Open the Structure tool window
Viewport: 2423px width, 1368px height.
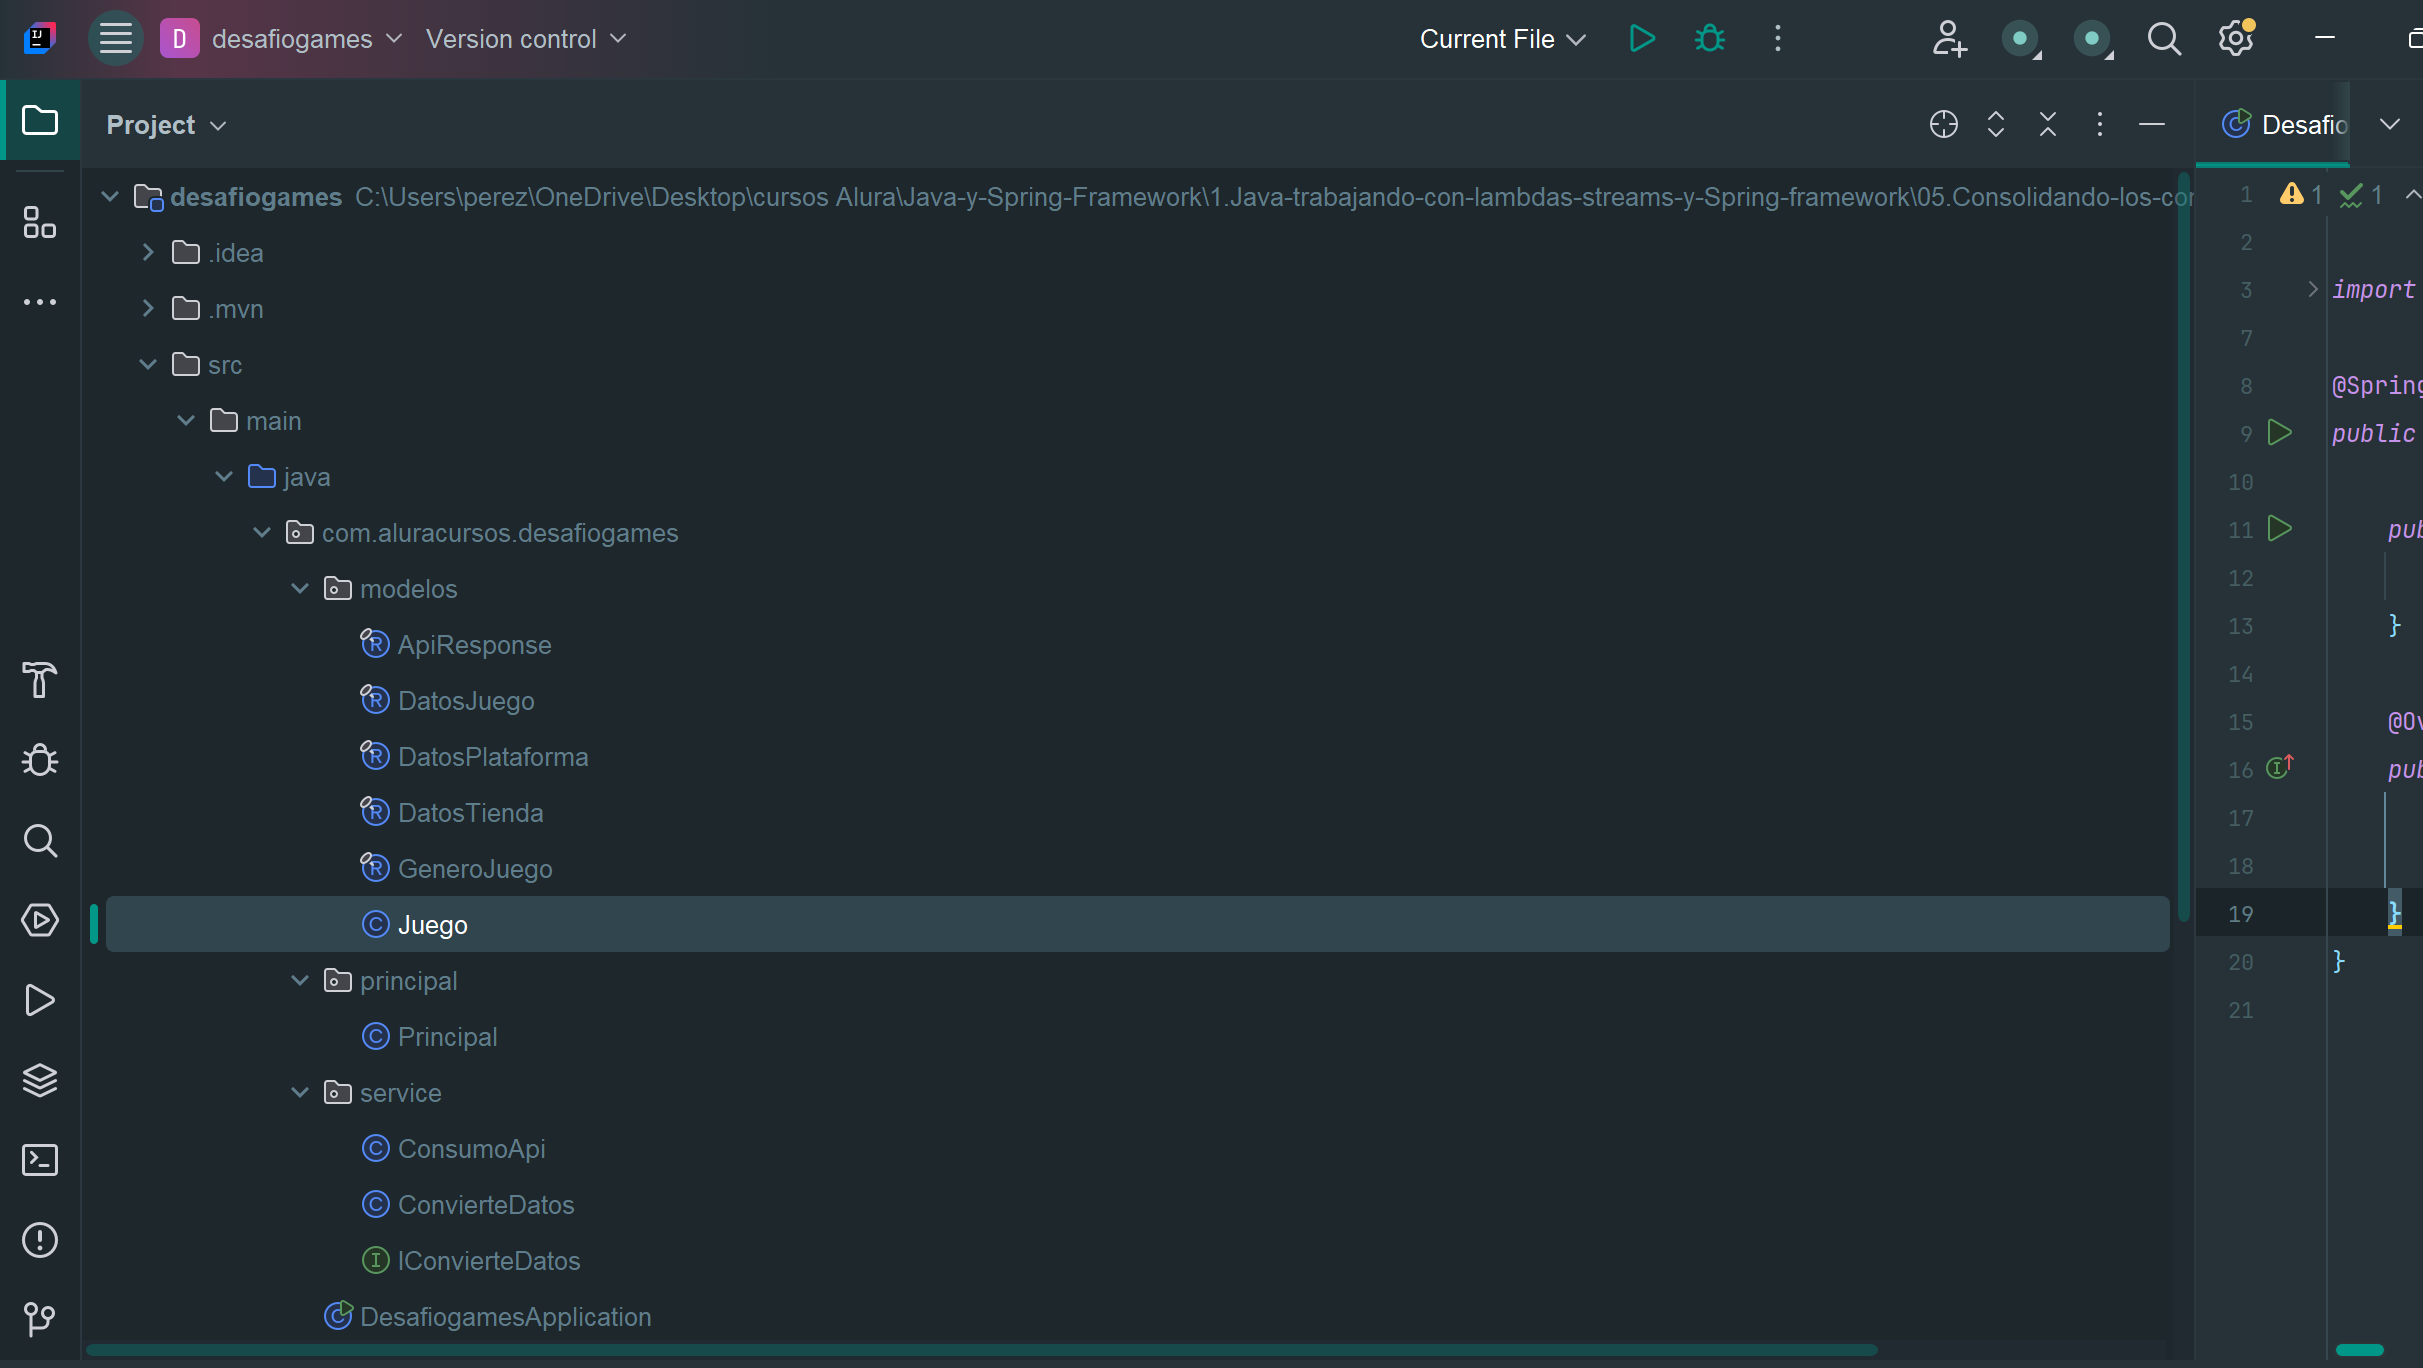(x=40, y=222)
